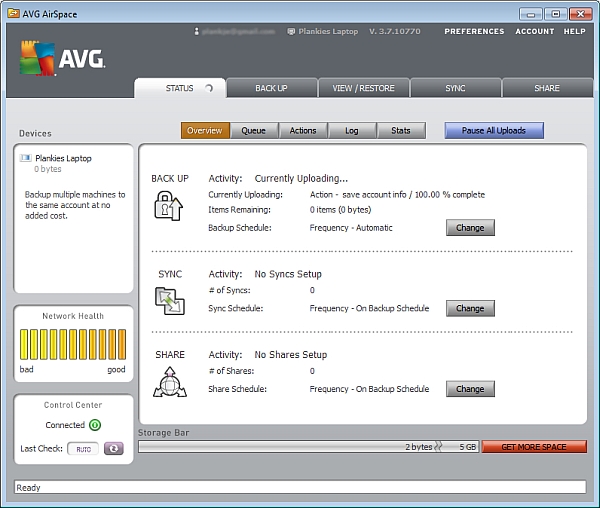Open the Preferences menu
The width and height of the screenshot is (600, 508).
[474, 31]
